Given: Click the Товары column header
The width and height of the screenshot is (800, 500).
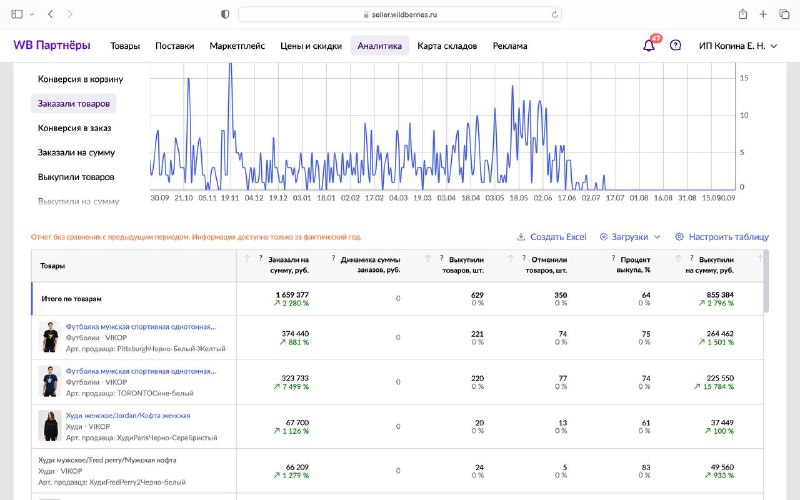Looking at the screenshot, I should pyautogui.click(x=52, y=266).
